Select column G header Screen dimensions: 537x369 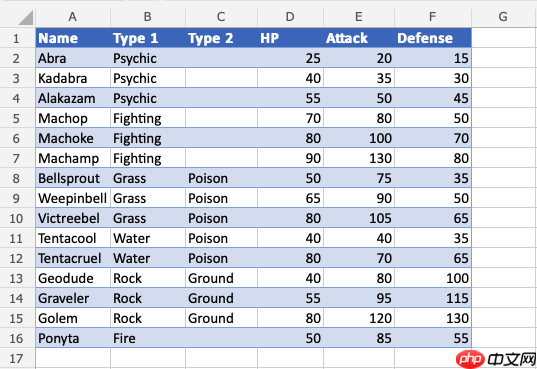tap(503, 17)
